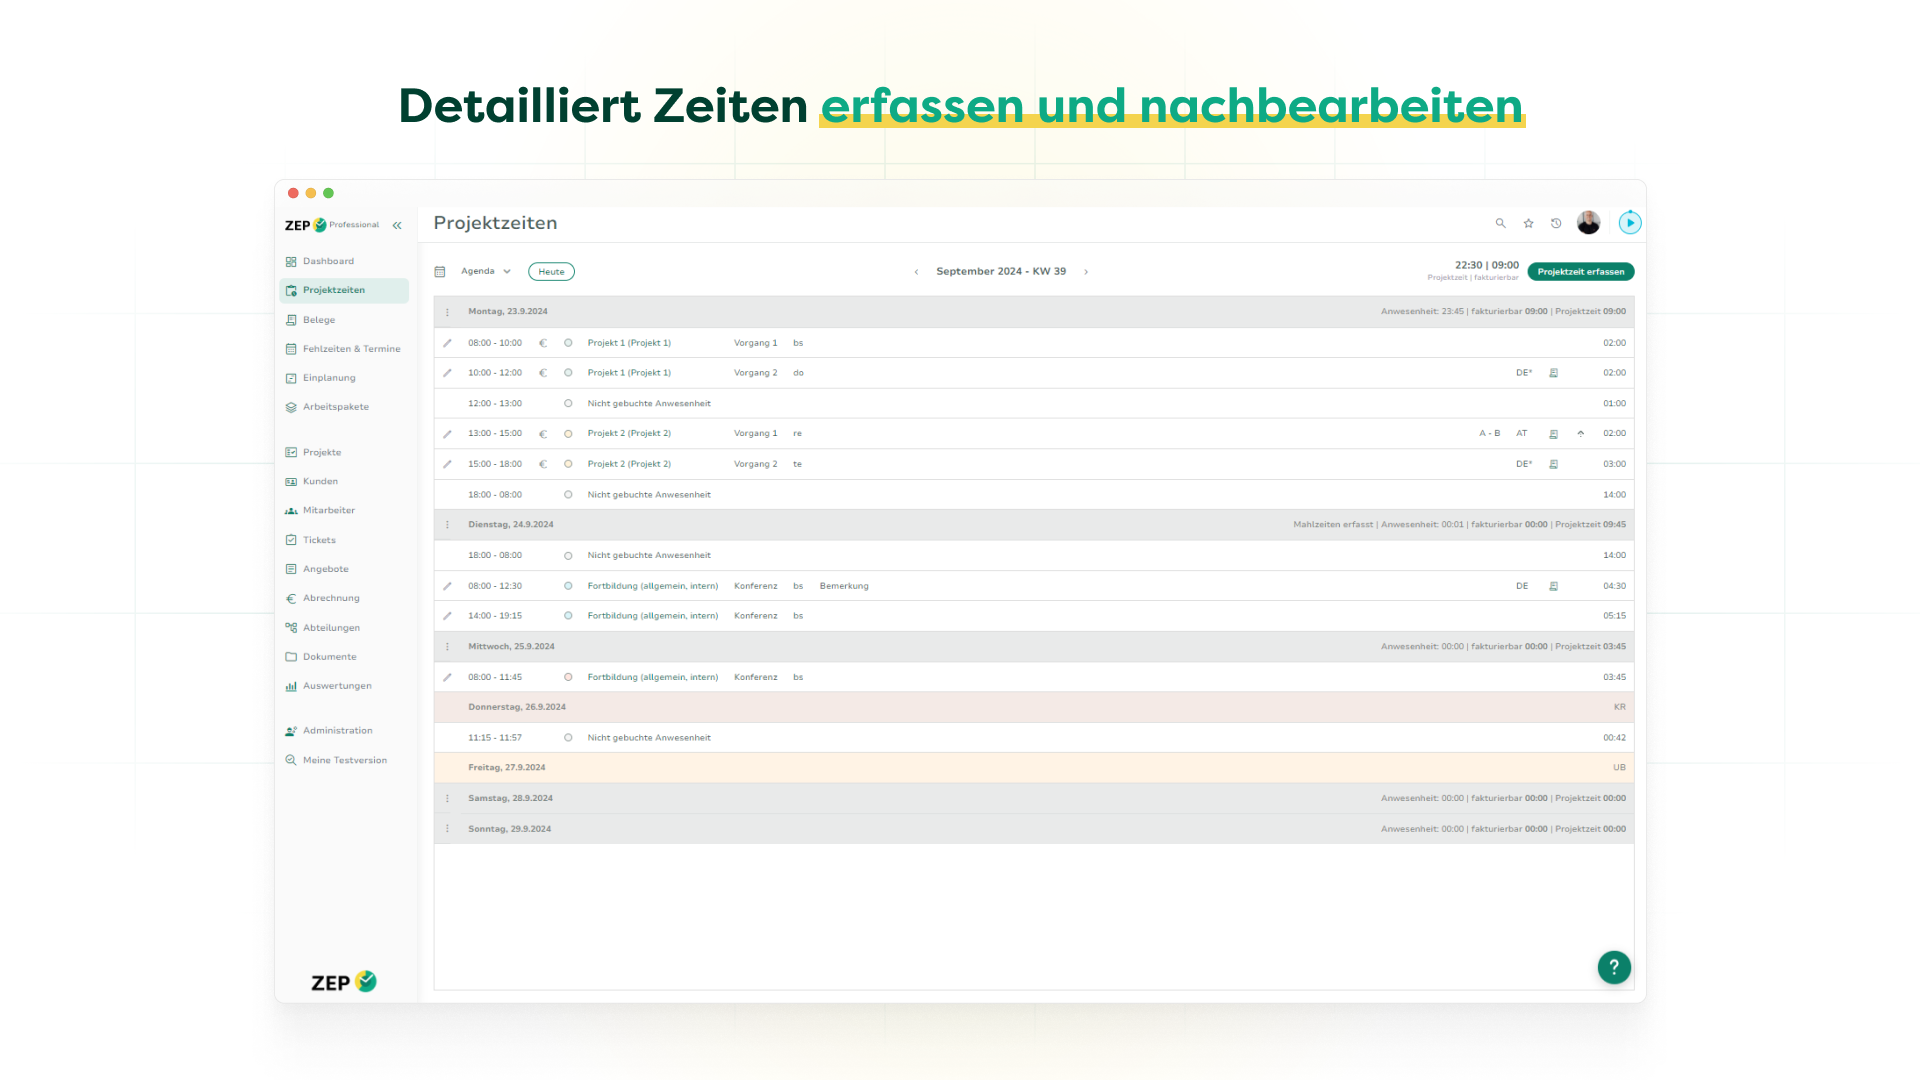
Task: Open the three-dot menu for Montag, 23.9.2024
Action: 447,312
